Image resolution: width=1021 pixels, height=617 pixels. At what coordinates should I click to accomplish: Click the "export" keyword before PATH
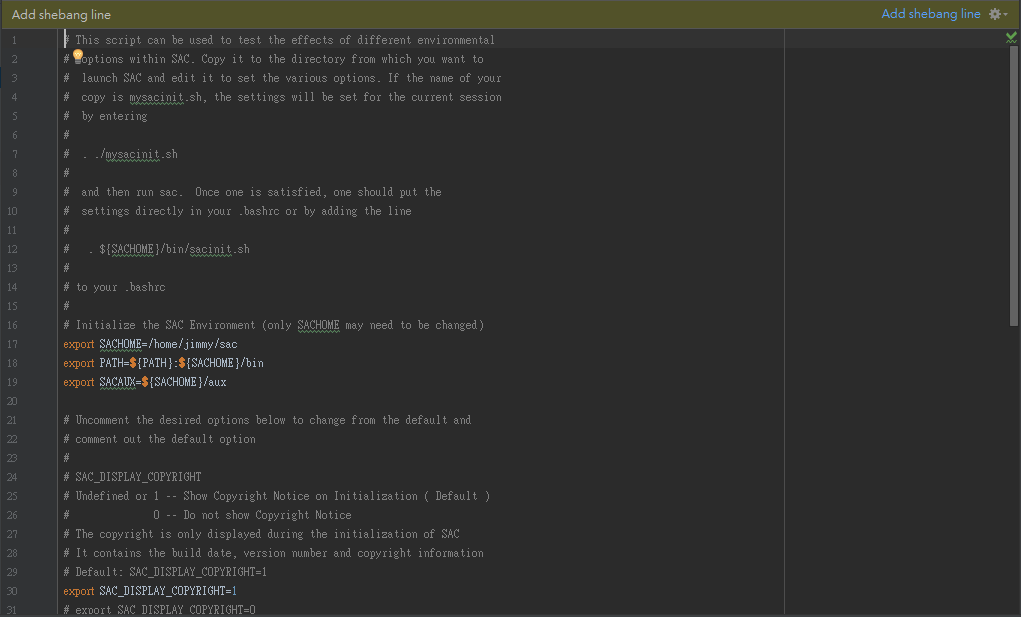(79, 363)
